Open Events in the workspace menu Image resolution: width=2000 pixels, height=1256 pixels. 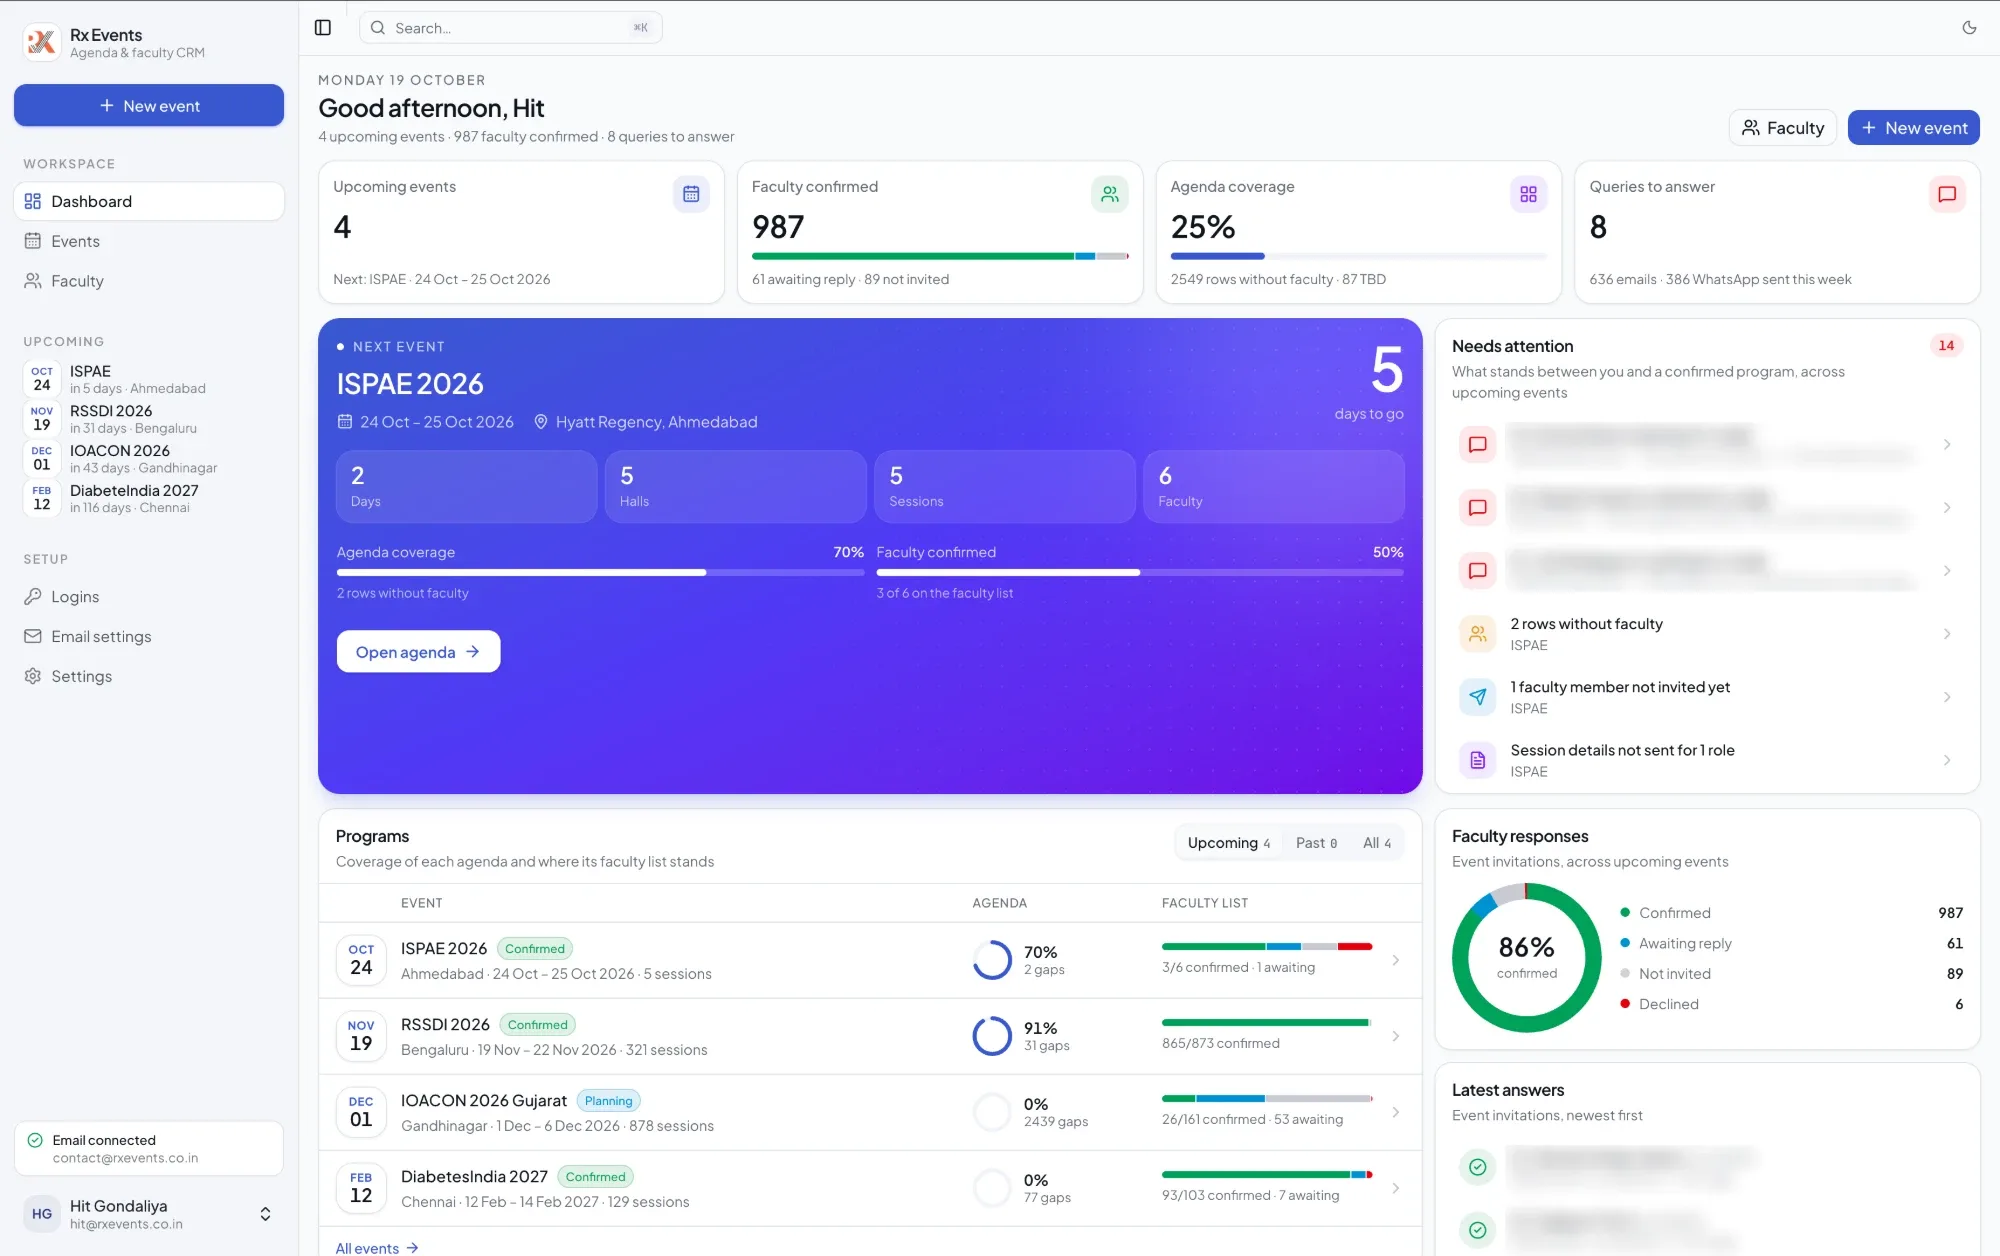tap(149, 241)
